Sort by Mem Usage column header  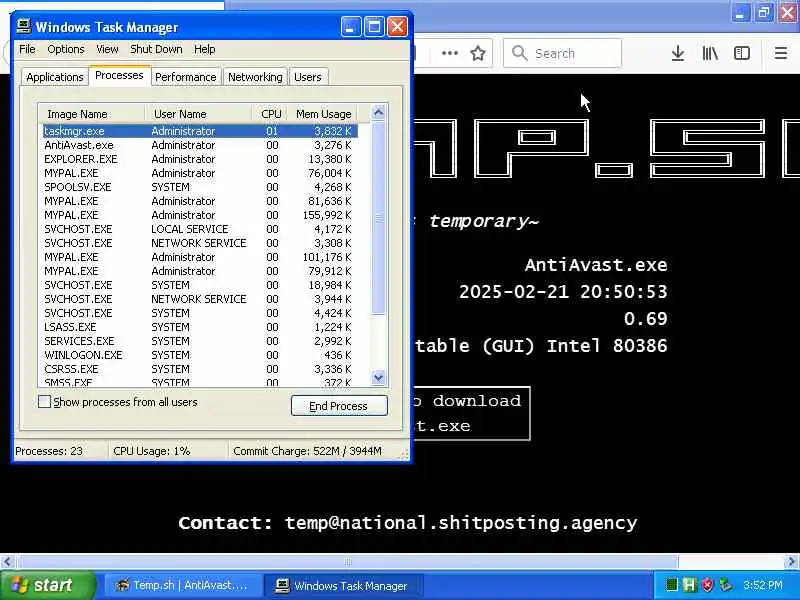[322, 114]
